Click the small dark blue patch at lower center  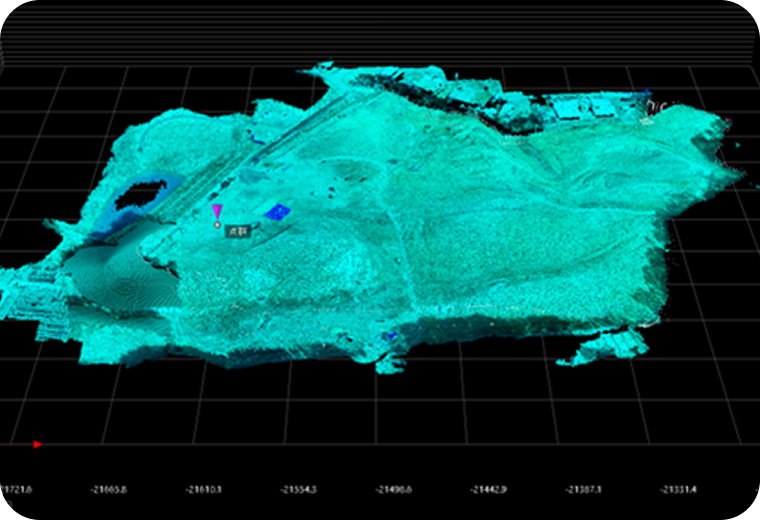coord(392,336)
